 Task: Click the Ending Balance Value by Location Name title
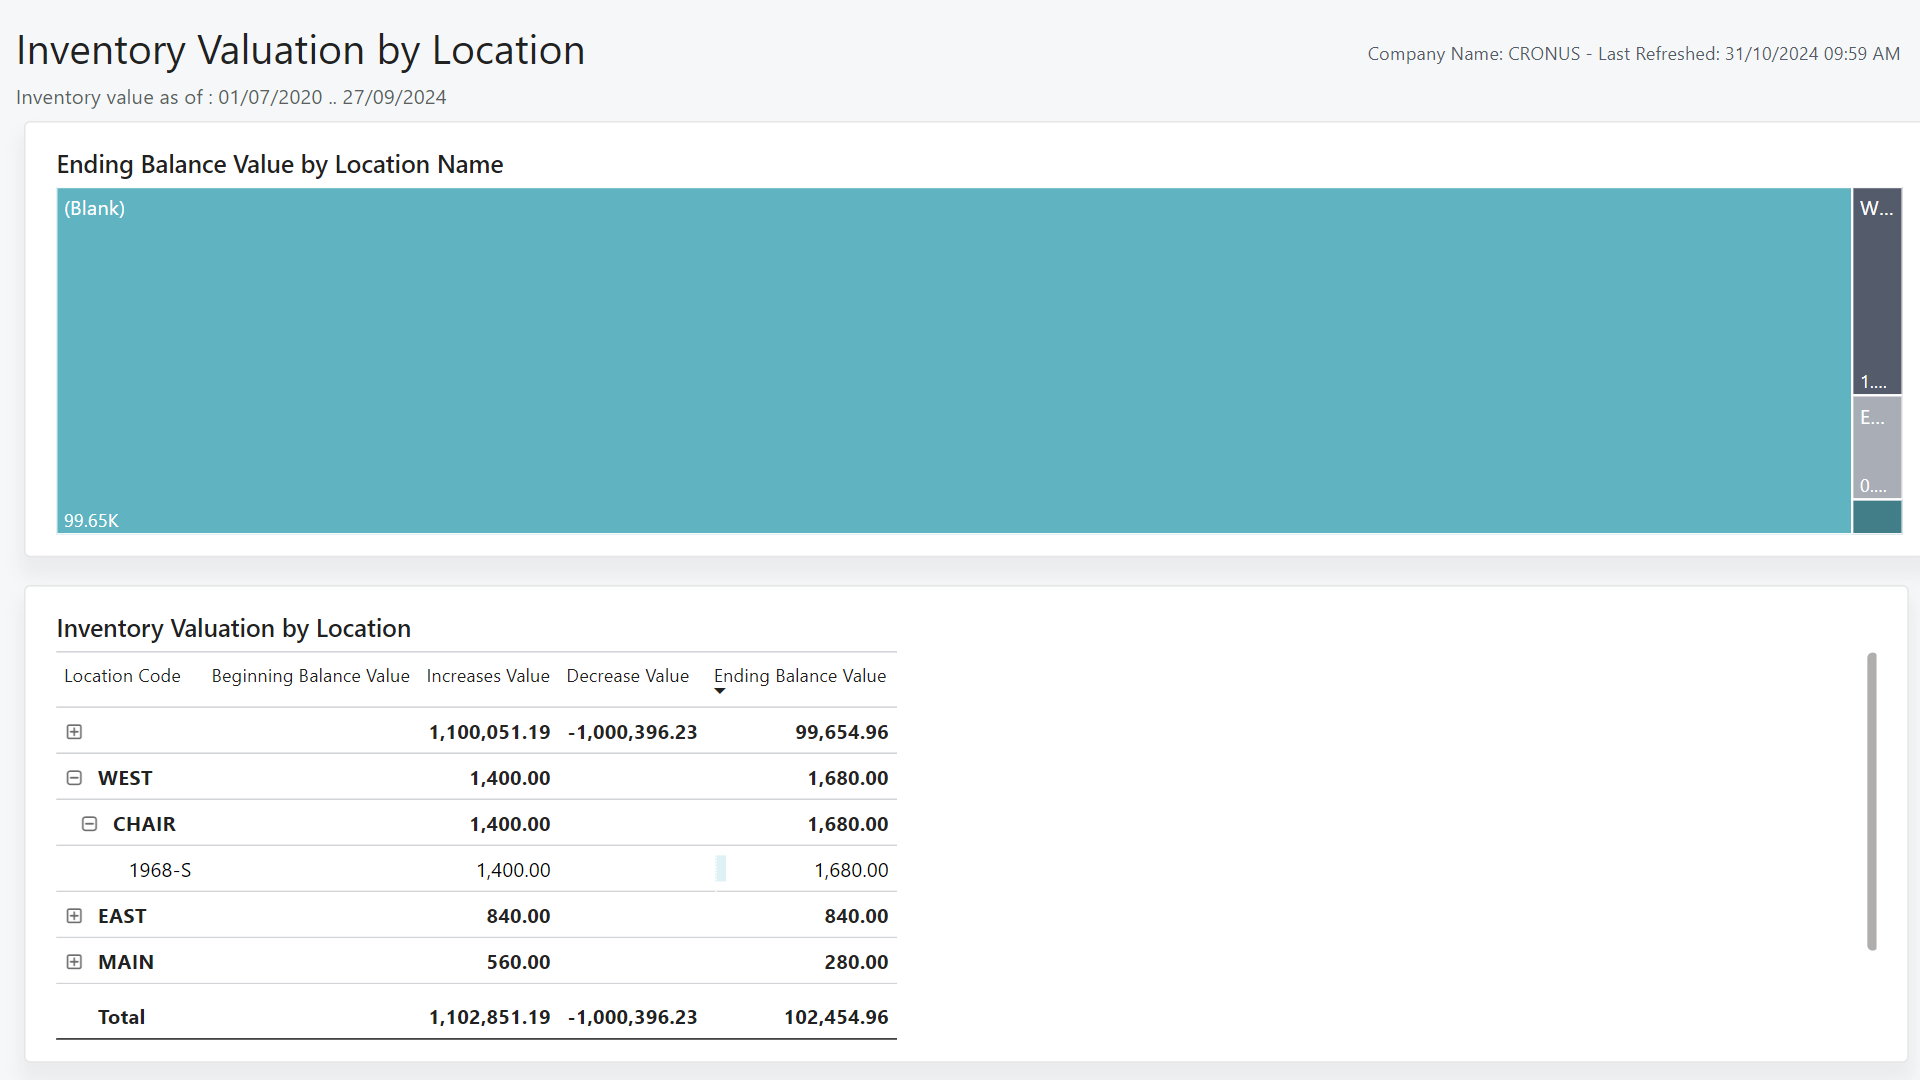coord(280,164)
